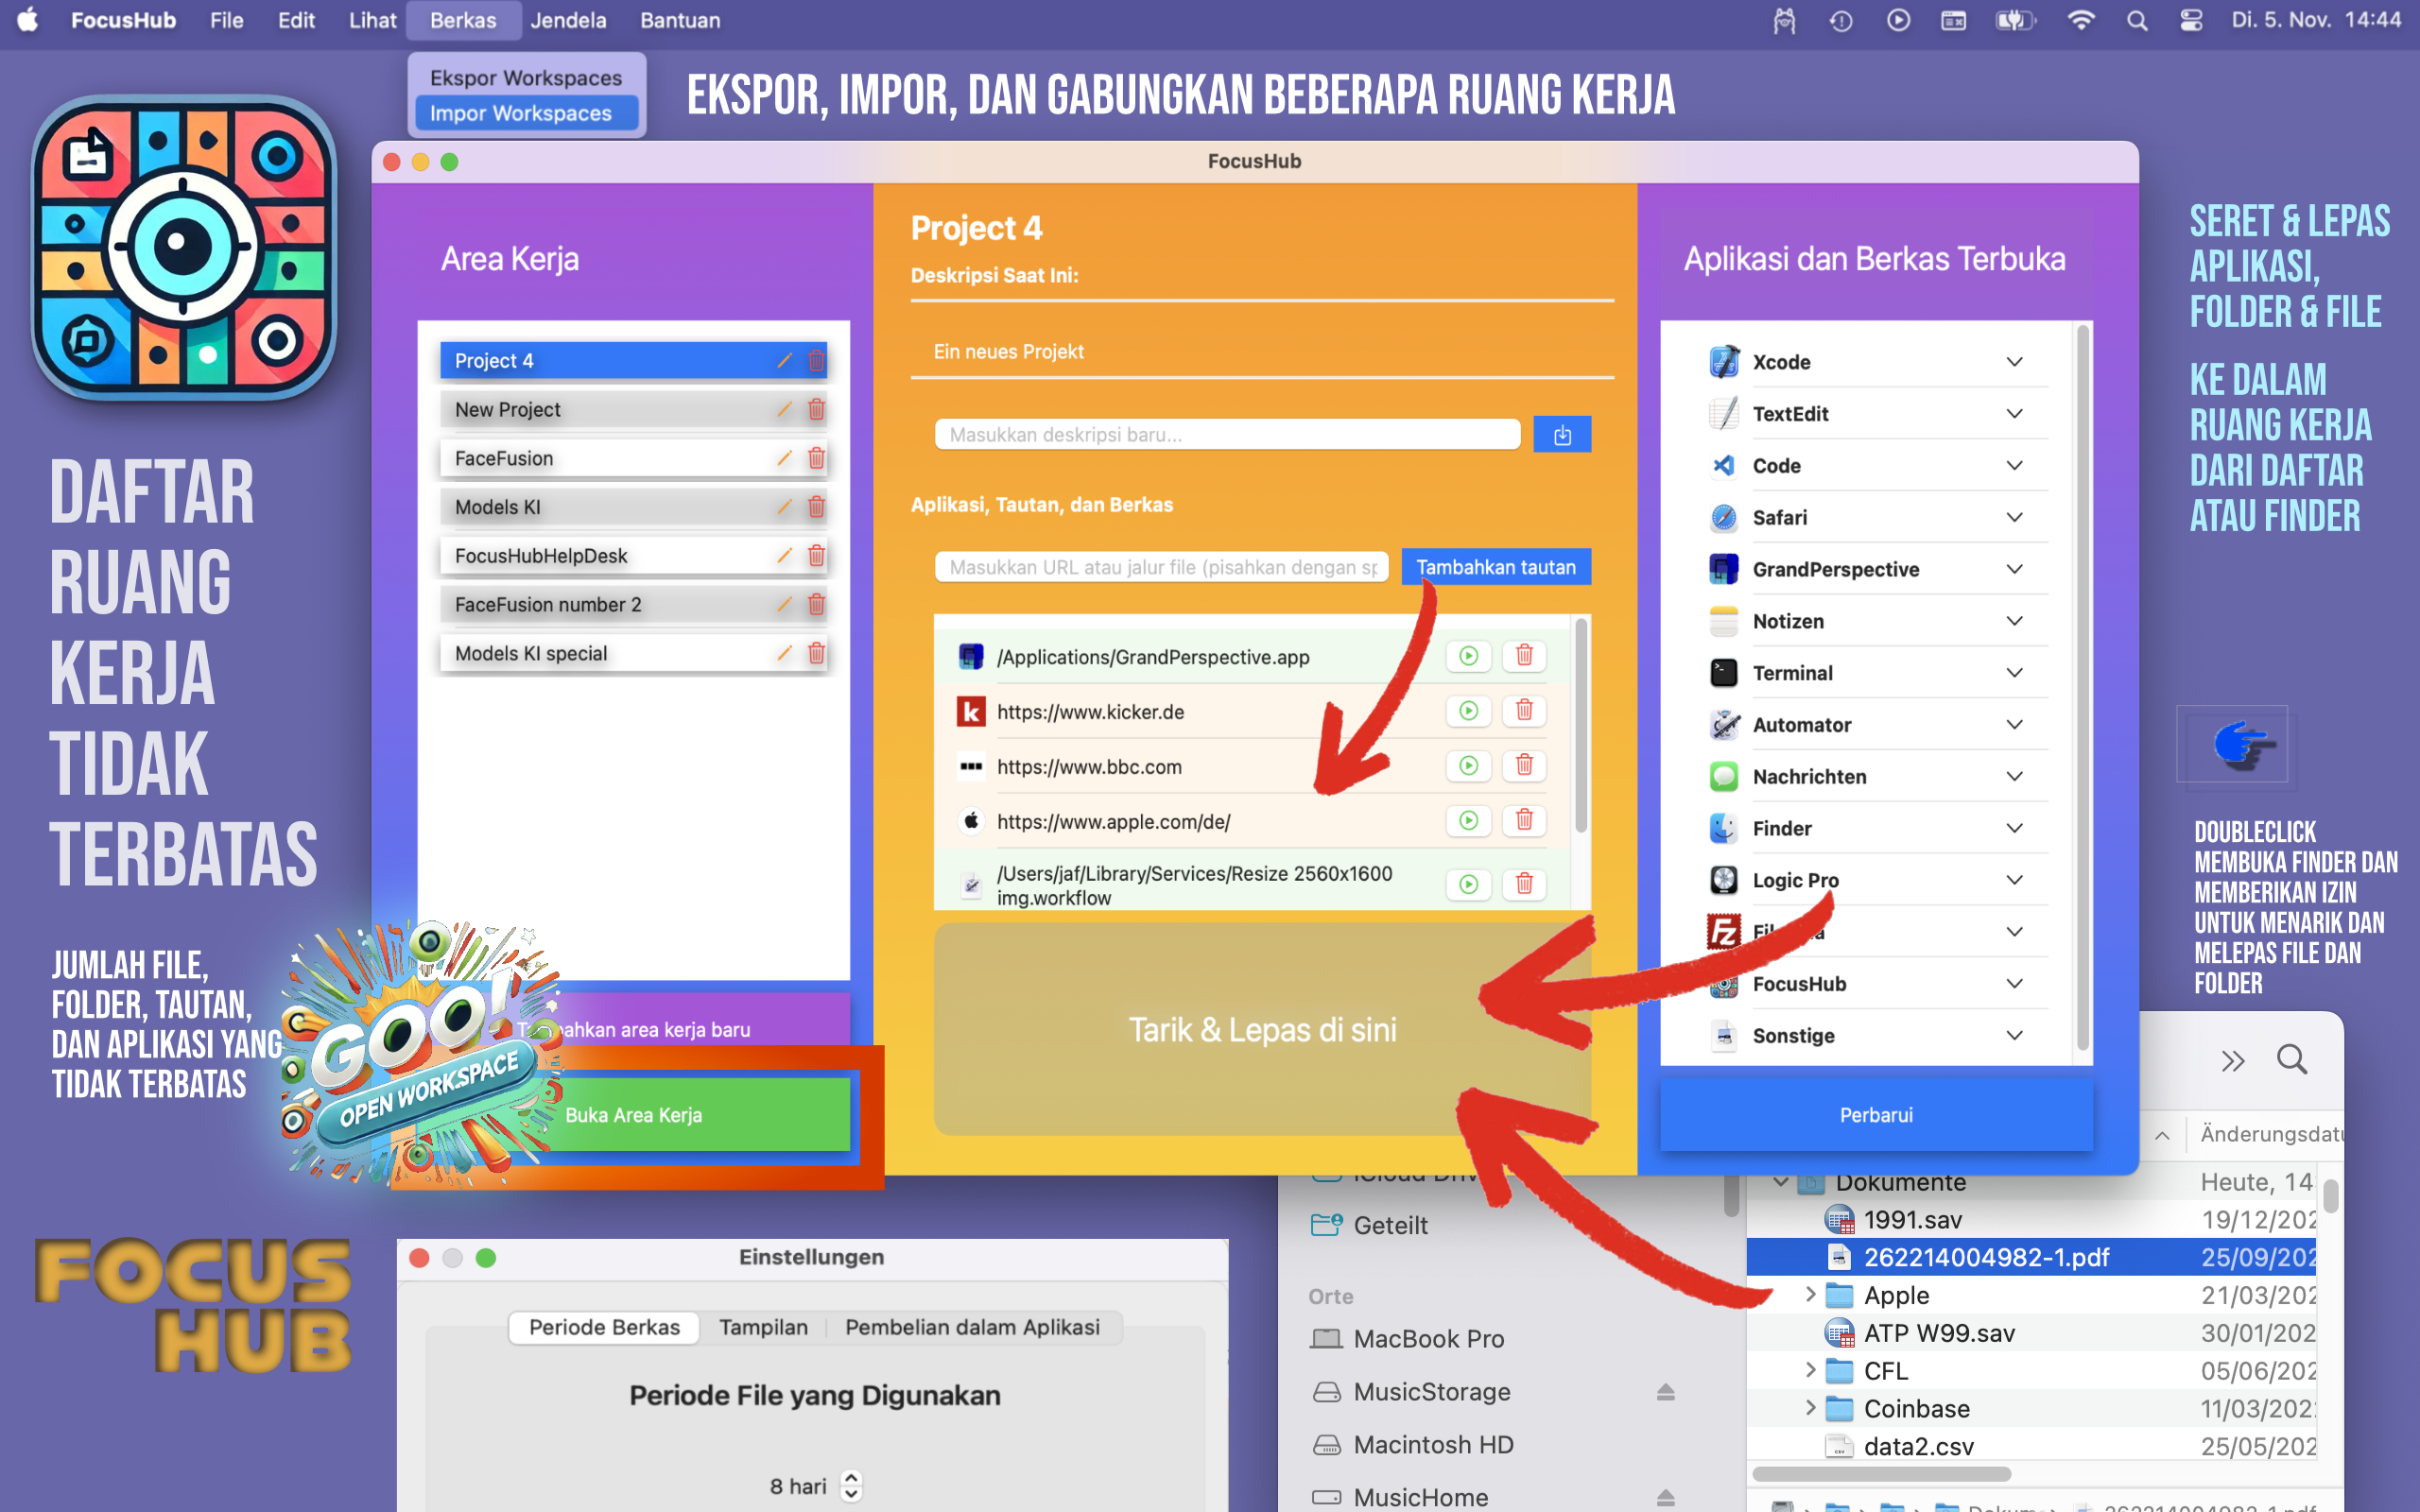
Task: Edit the Models KI workspace name pencil
Action: click(x=784, y=507)
